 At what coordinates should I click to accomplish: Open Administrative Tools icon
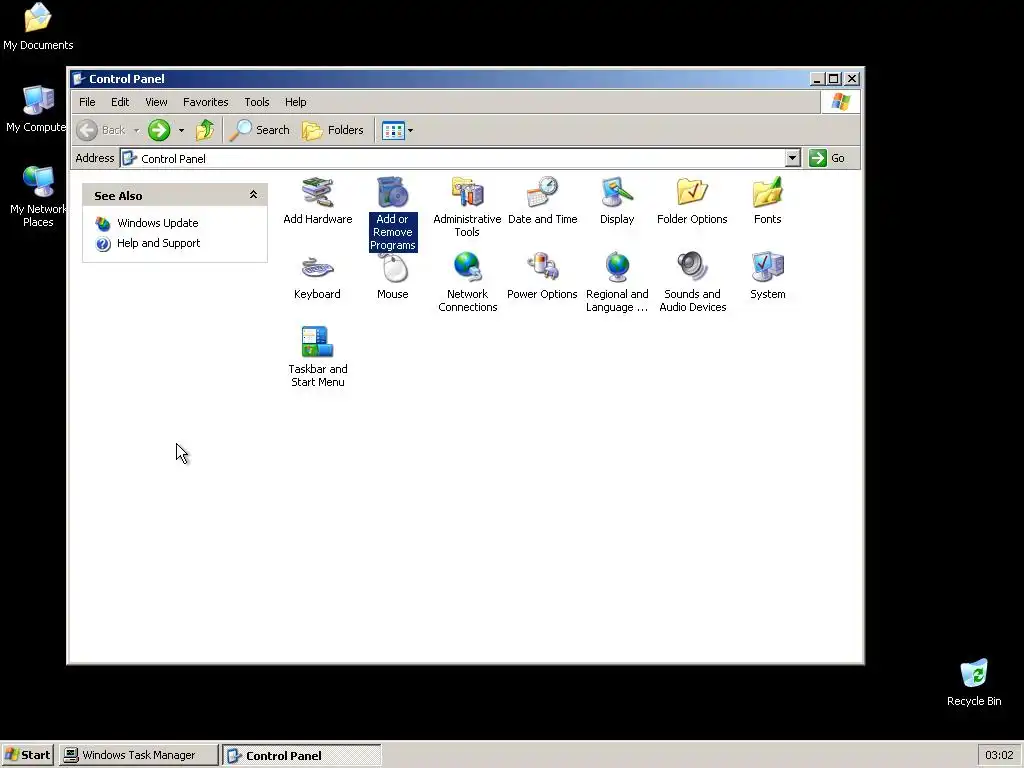pos(467,207)
